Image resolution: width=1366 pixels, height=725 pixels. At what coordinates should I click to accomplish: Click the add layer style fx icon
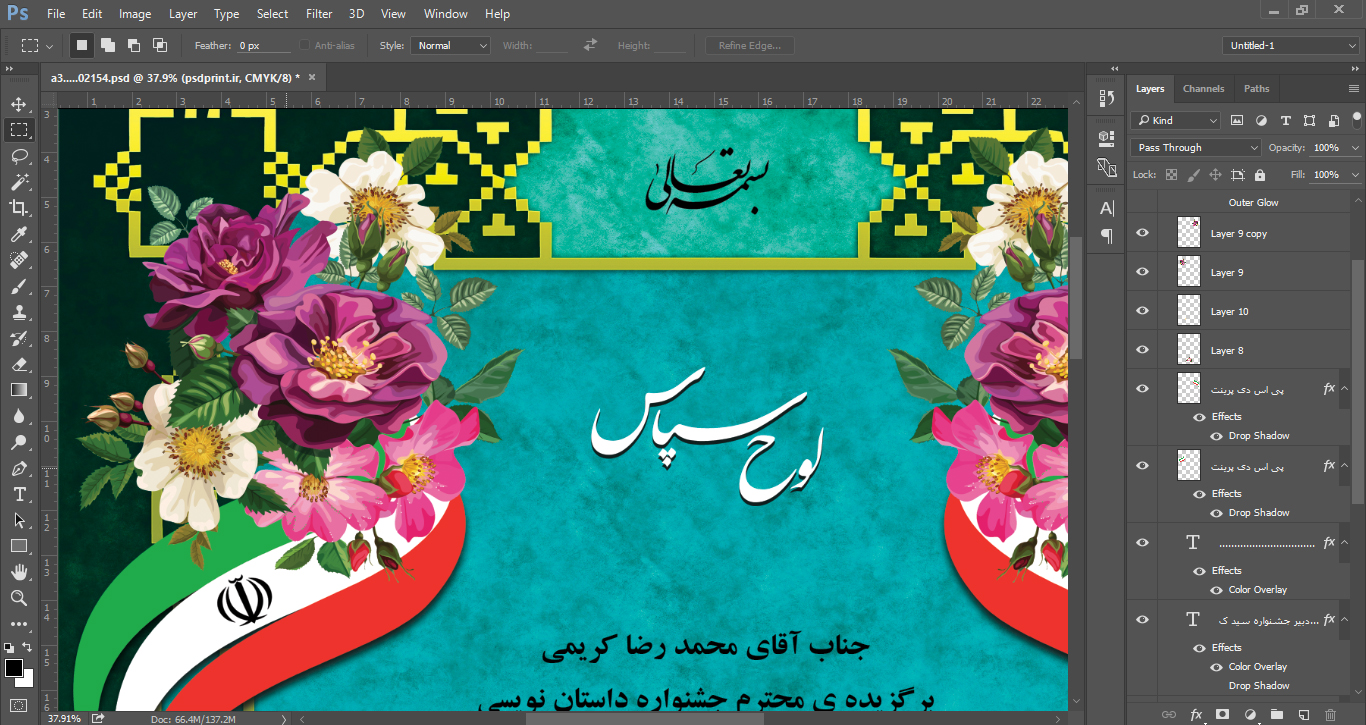1196,715
